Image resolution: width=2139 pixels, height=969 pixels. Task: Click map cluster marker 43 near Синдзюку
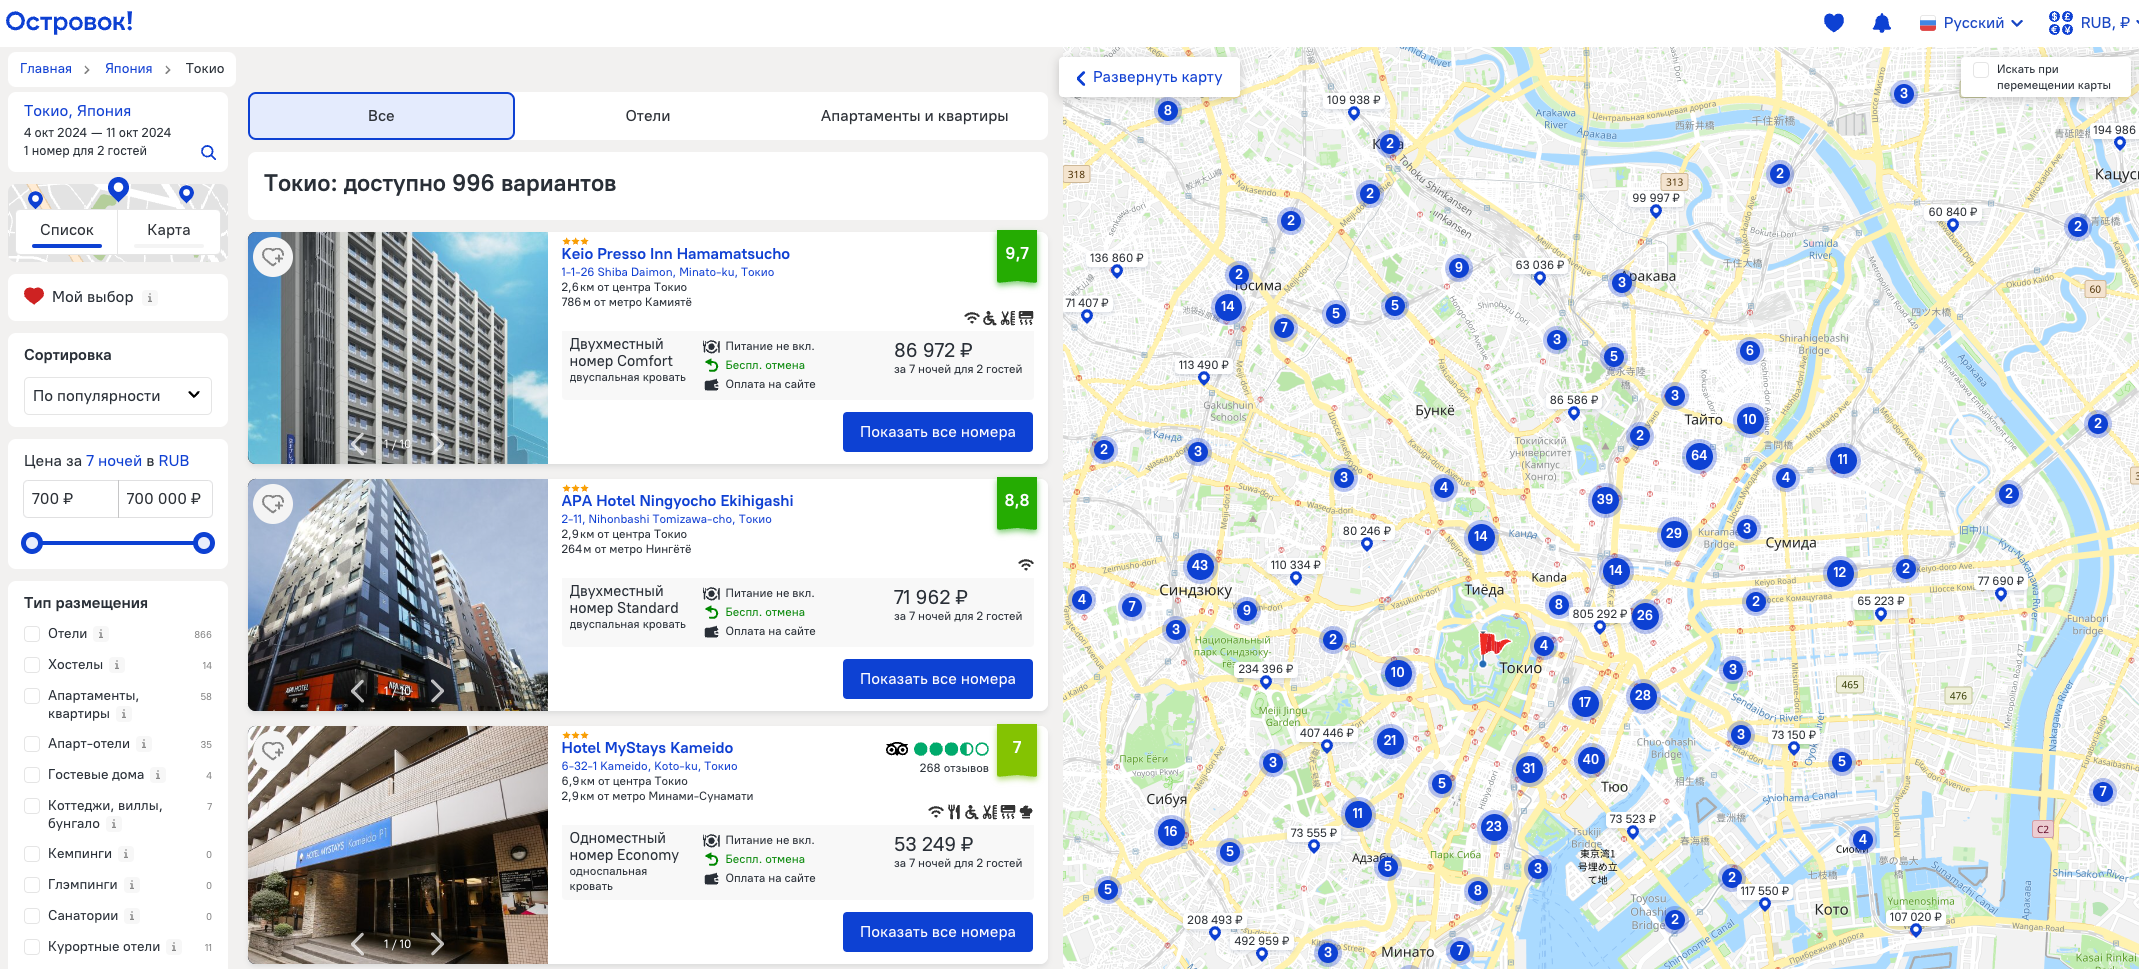(x=1200, y=565)
